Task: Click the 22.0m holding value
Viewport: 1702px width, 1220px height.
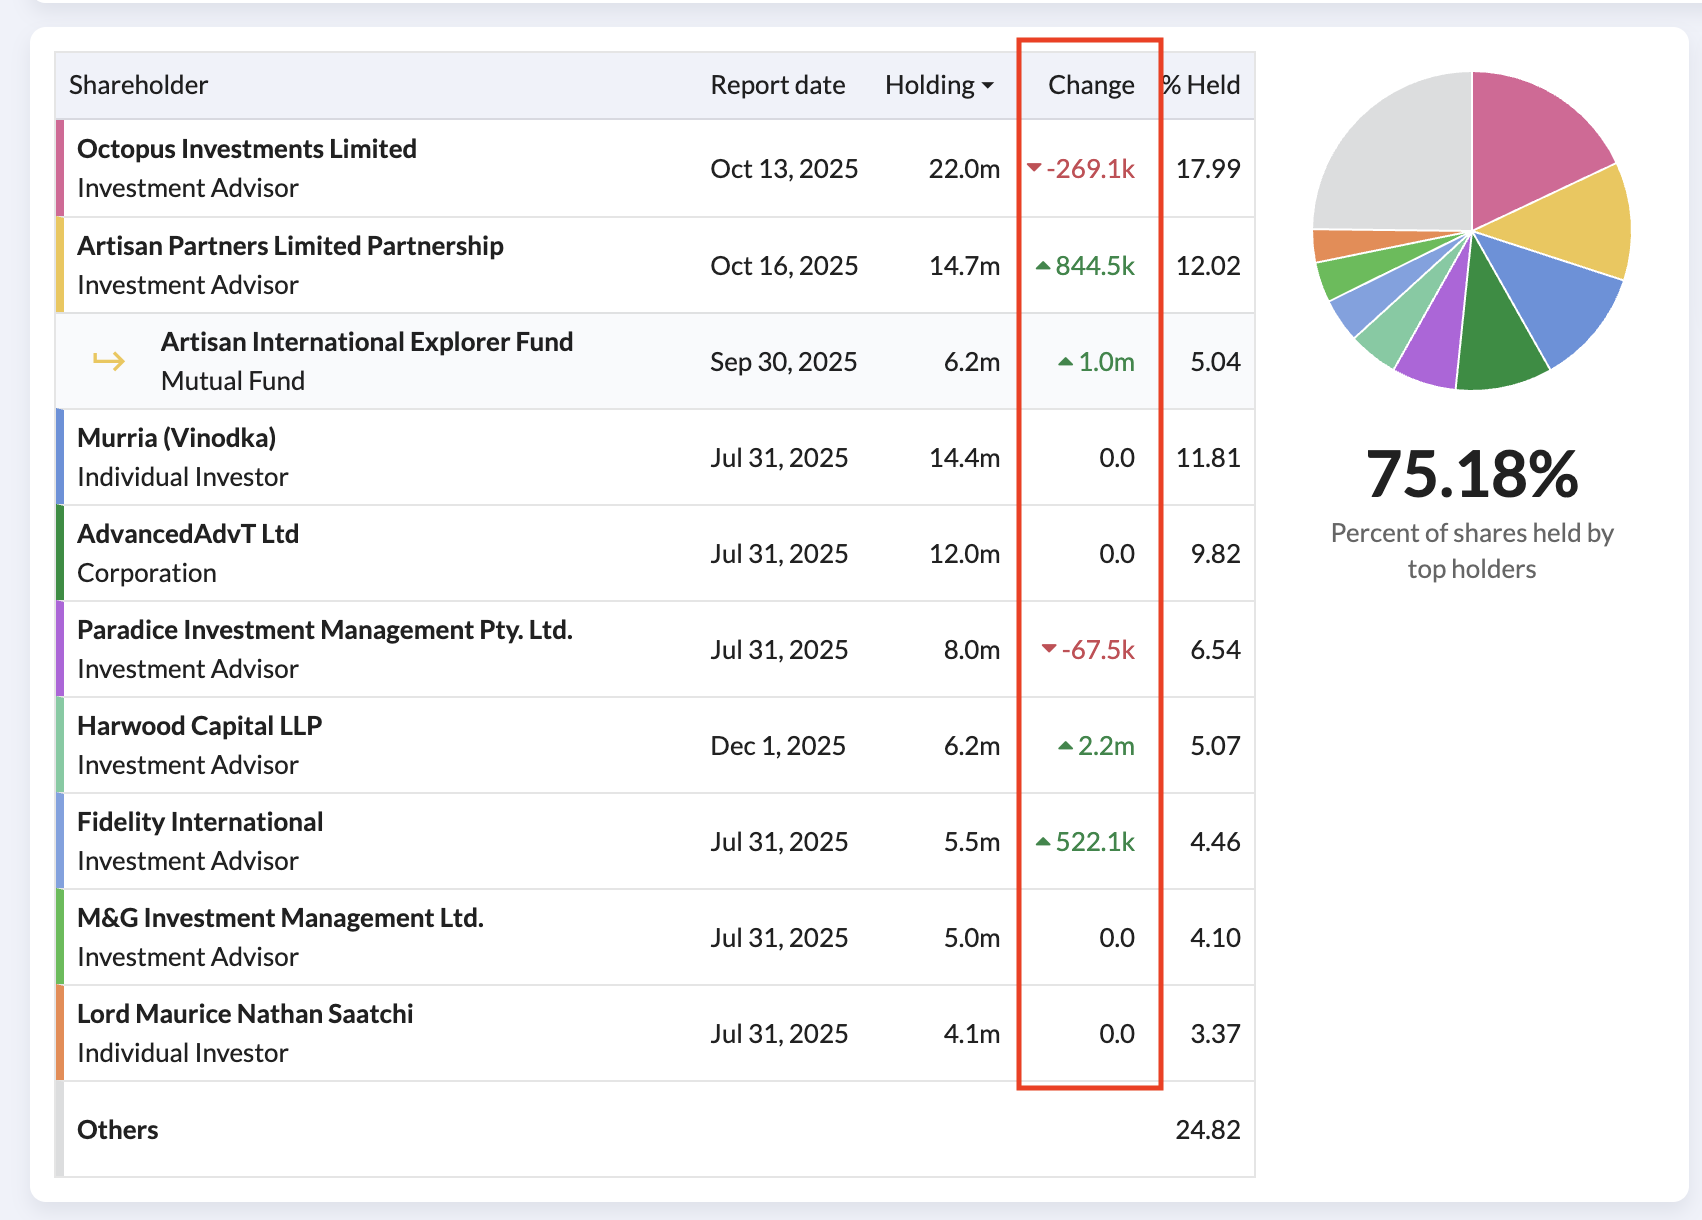Action: [964, 169]
